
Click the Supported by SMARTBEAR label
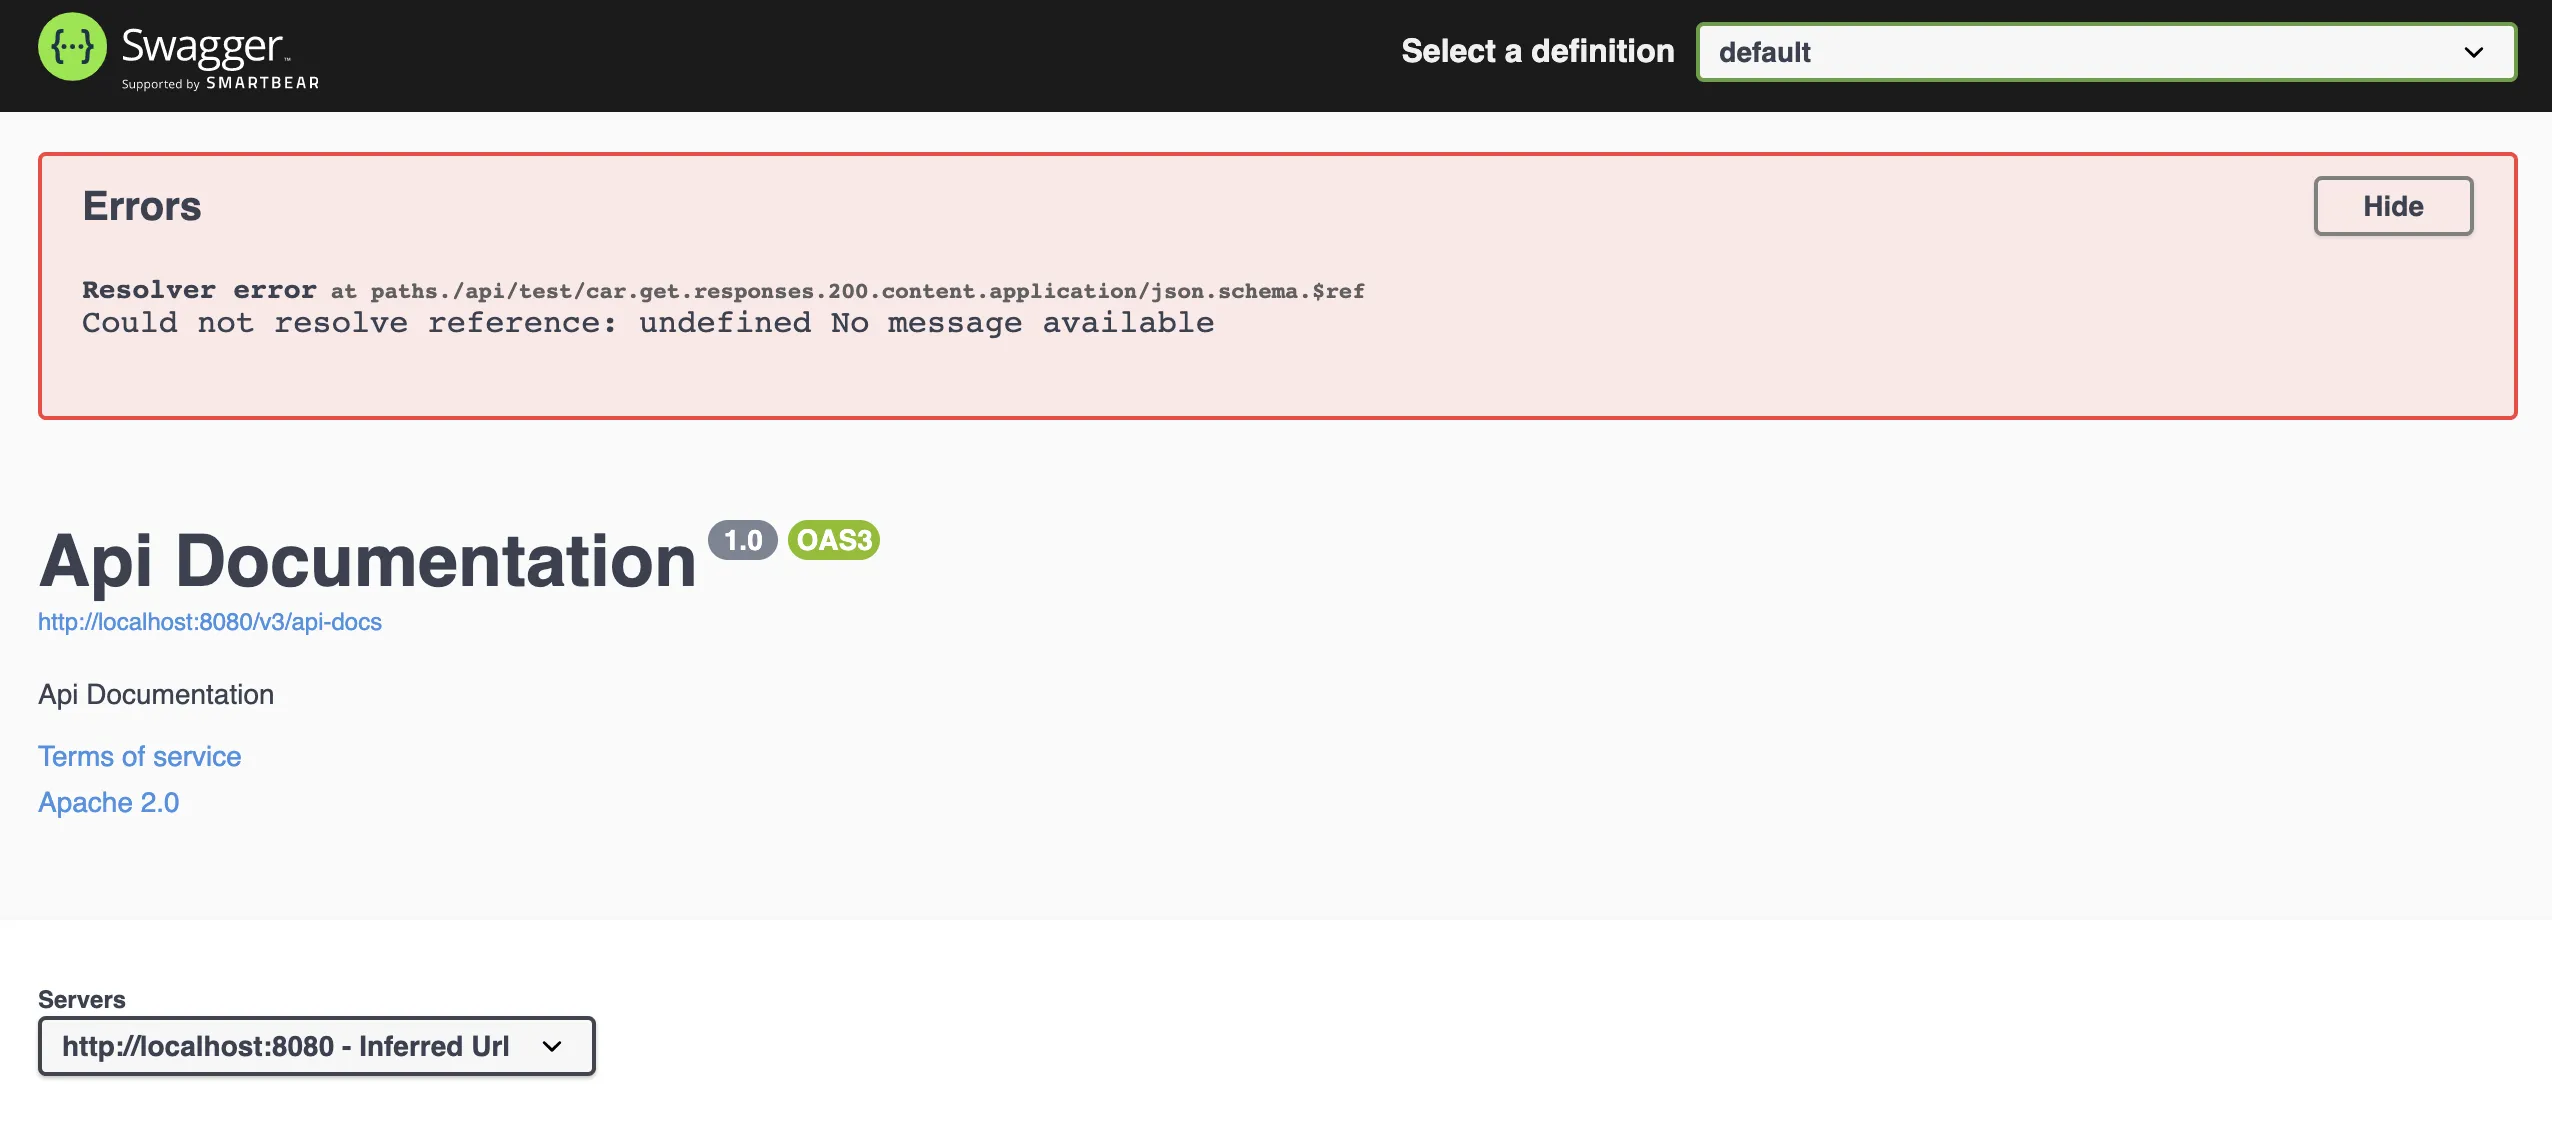click(220, 84)
